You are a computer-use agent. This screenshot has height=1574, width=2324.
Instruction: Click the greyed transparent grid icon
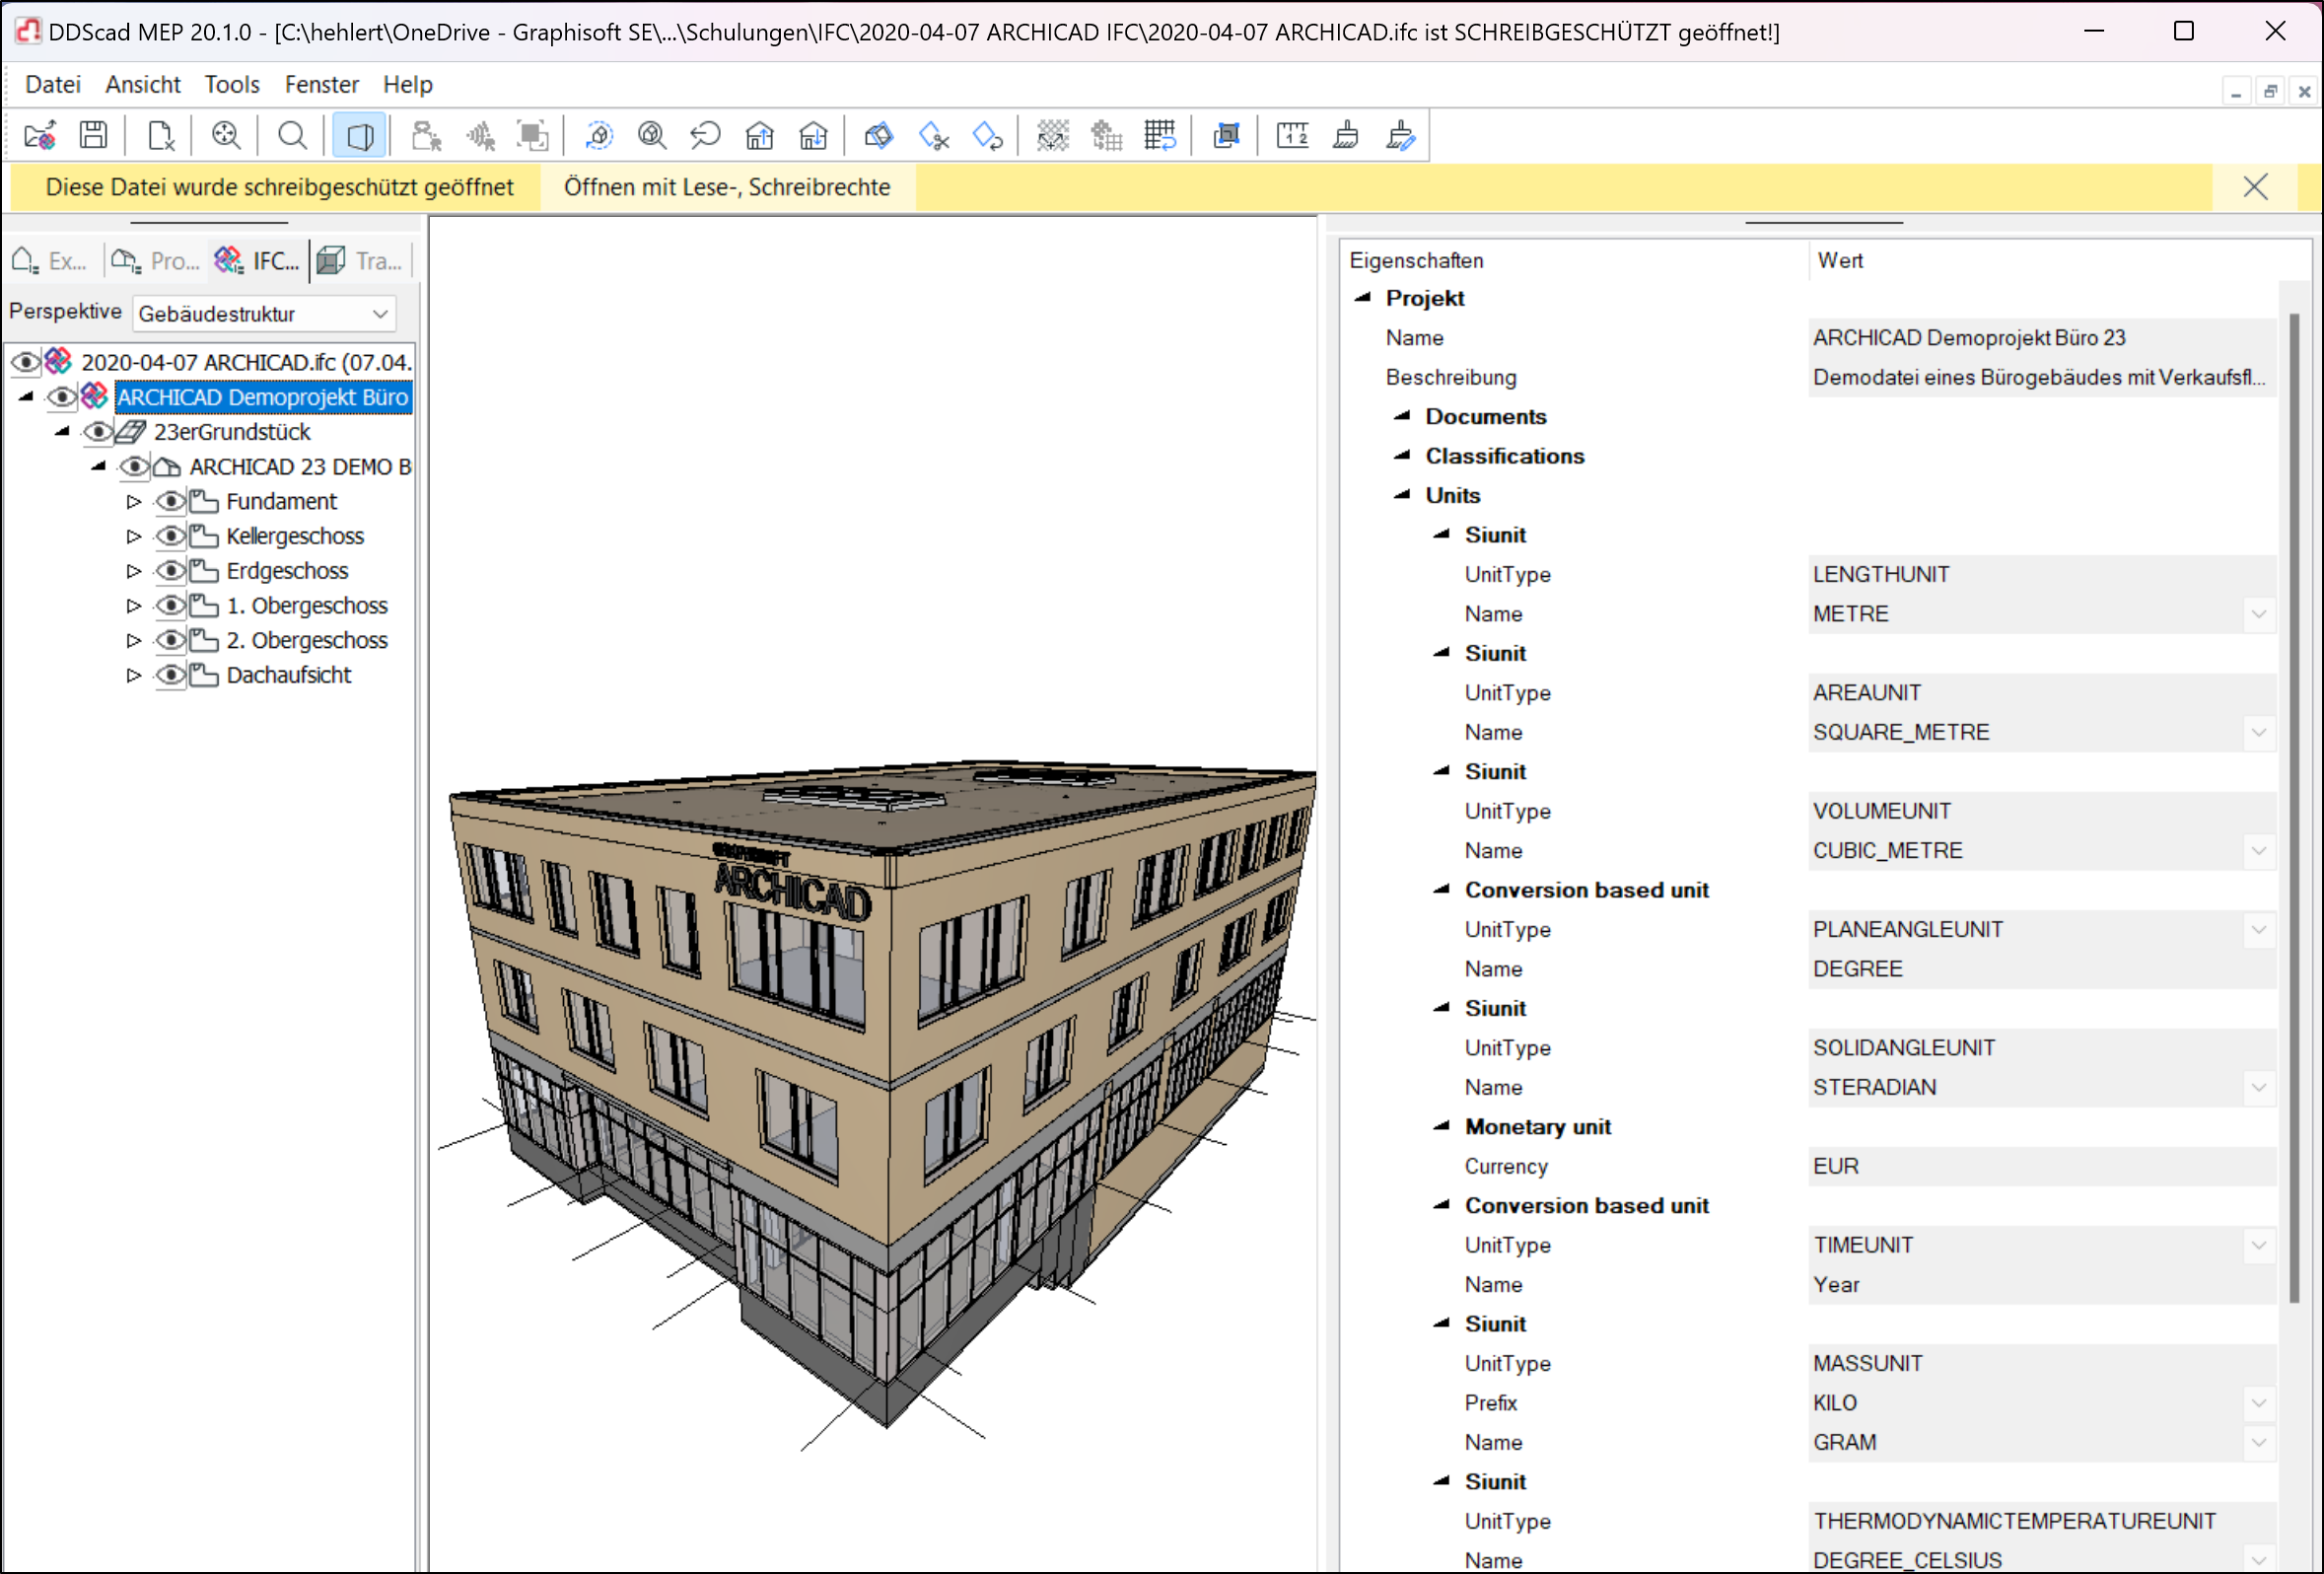click(1052, 135)
